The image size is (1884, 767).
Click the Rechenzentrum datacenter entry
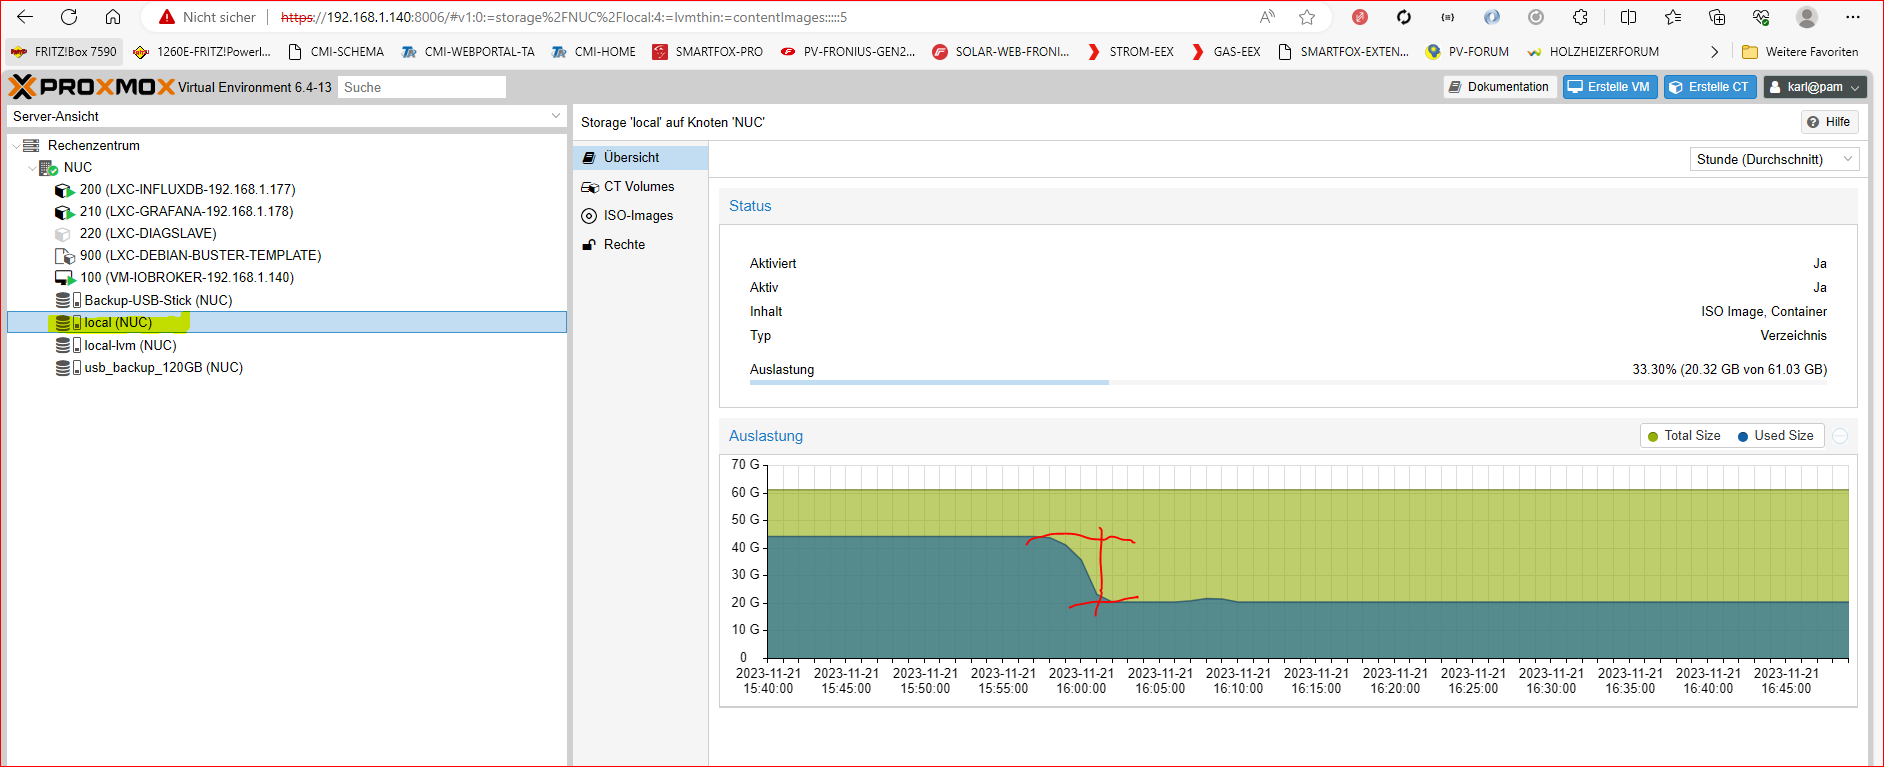tap(93, 145)
